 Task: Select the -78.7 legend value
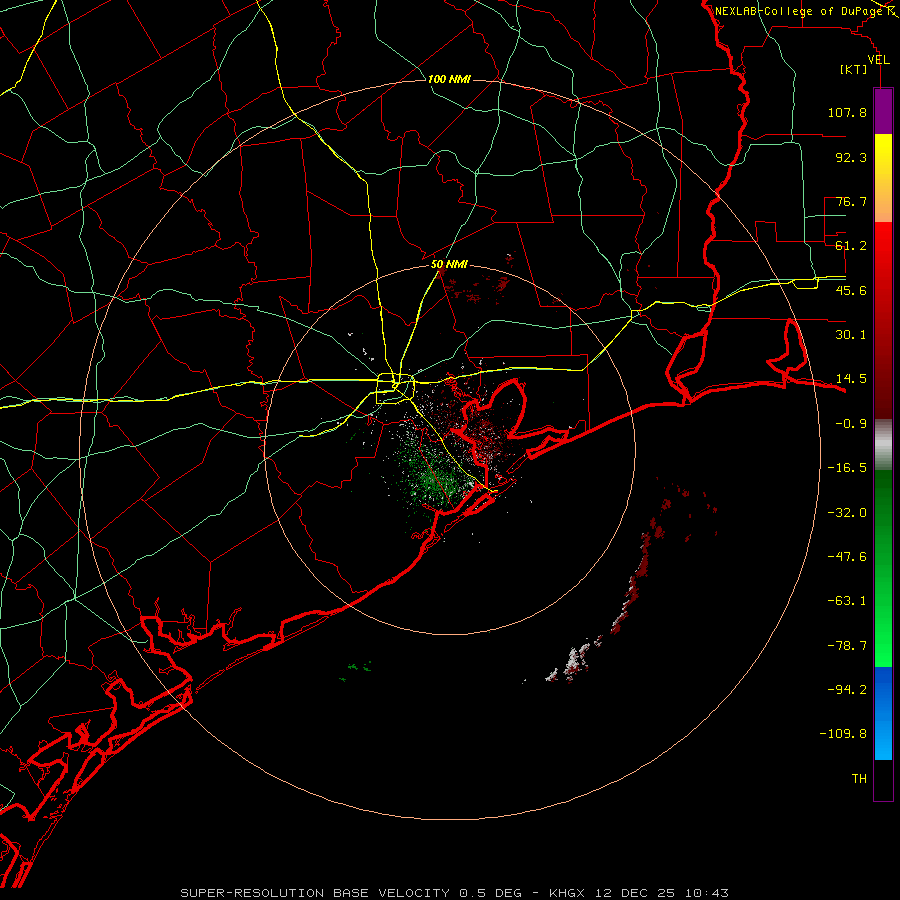point(847,646)
